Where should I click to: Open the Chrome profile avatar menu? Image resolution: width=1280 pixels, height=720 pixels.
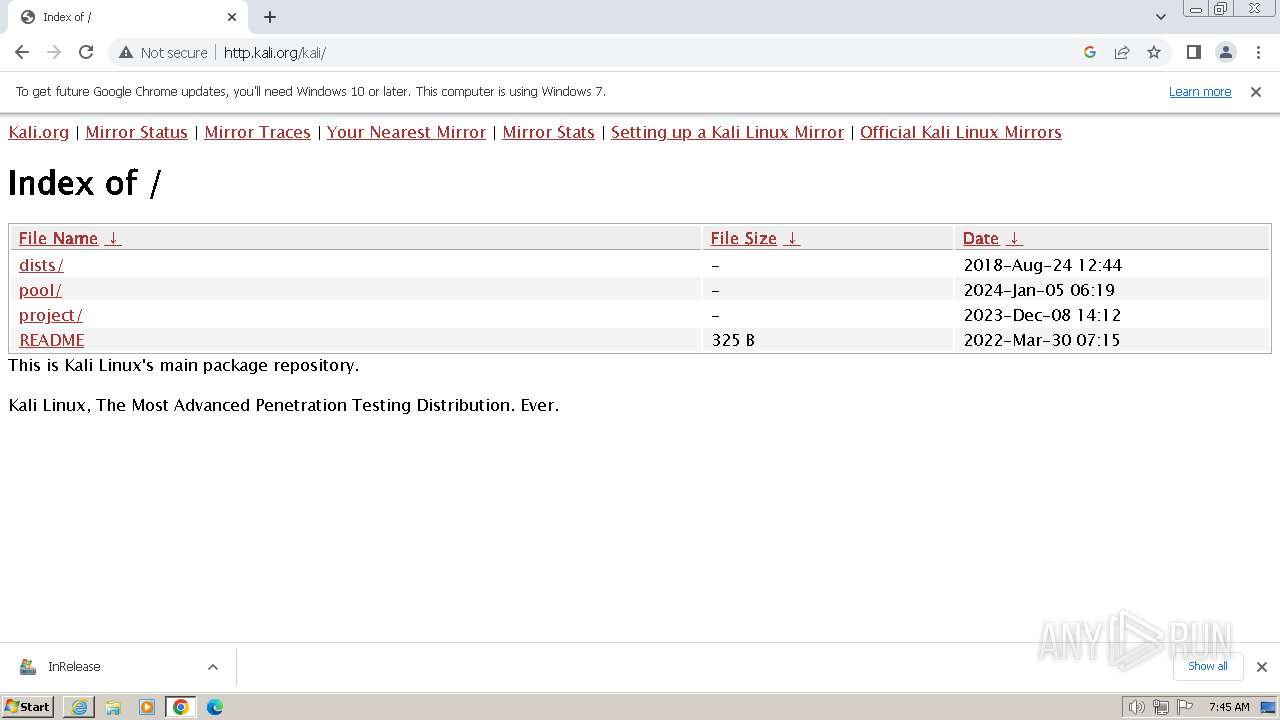(1225, 52)
